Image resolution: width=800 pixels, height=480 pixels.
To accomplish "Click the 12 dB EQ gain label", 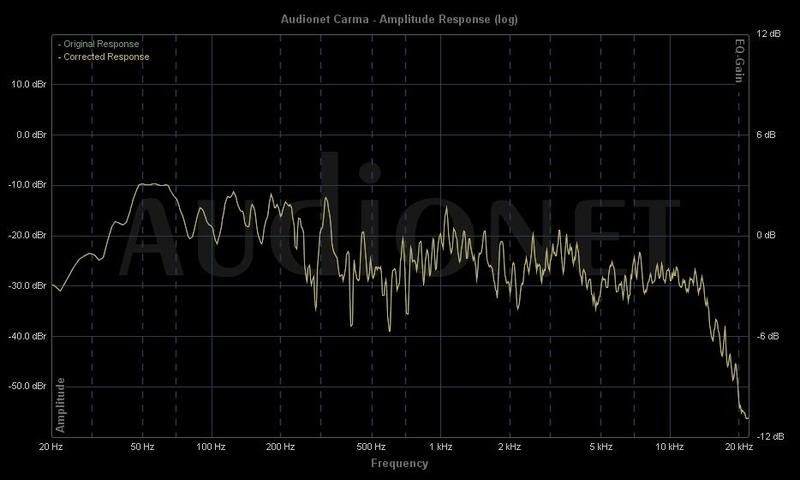I will pos(768,34).
